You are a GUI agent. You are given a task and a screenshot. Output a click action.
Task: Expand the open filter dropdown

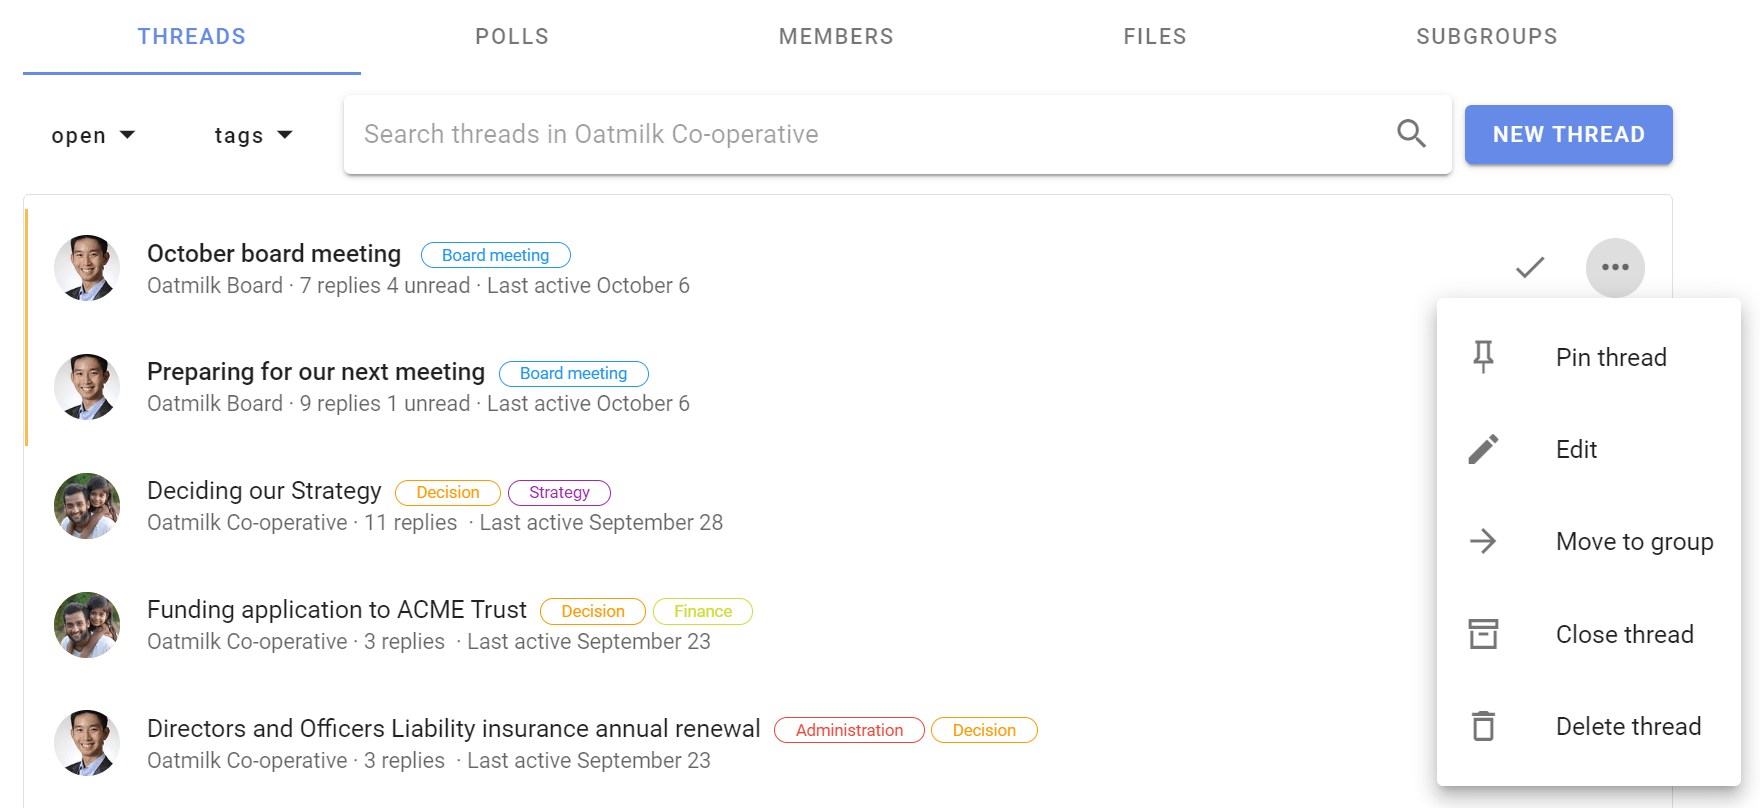(x=93, y=135)
